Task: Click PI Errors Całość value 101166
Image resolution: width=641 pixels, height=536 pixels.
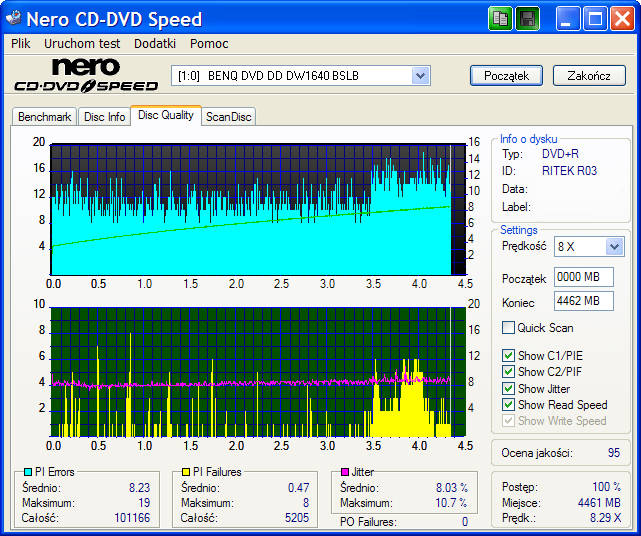Action: click(x=132, y=518)
